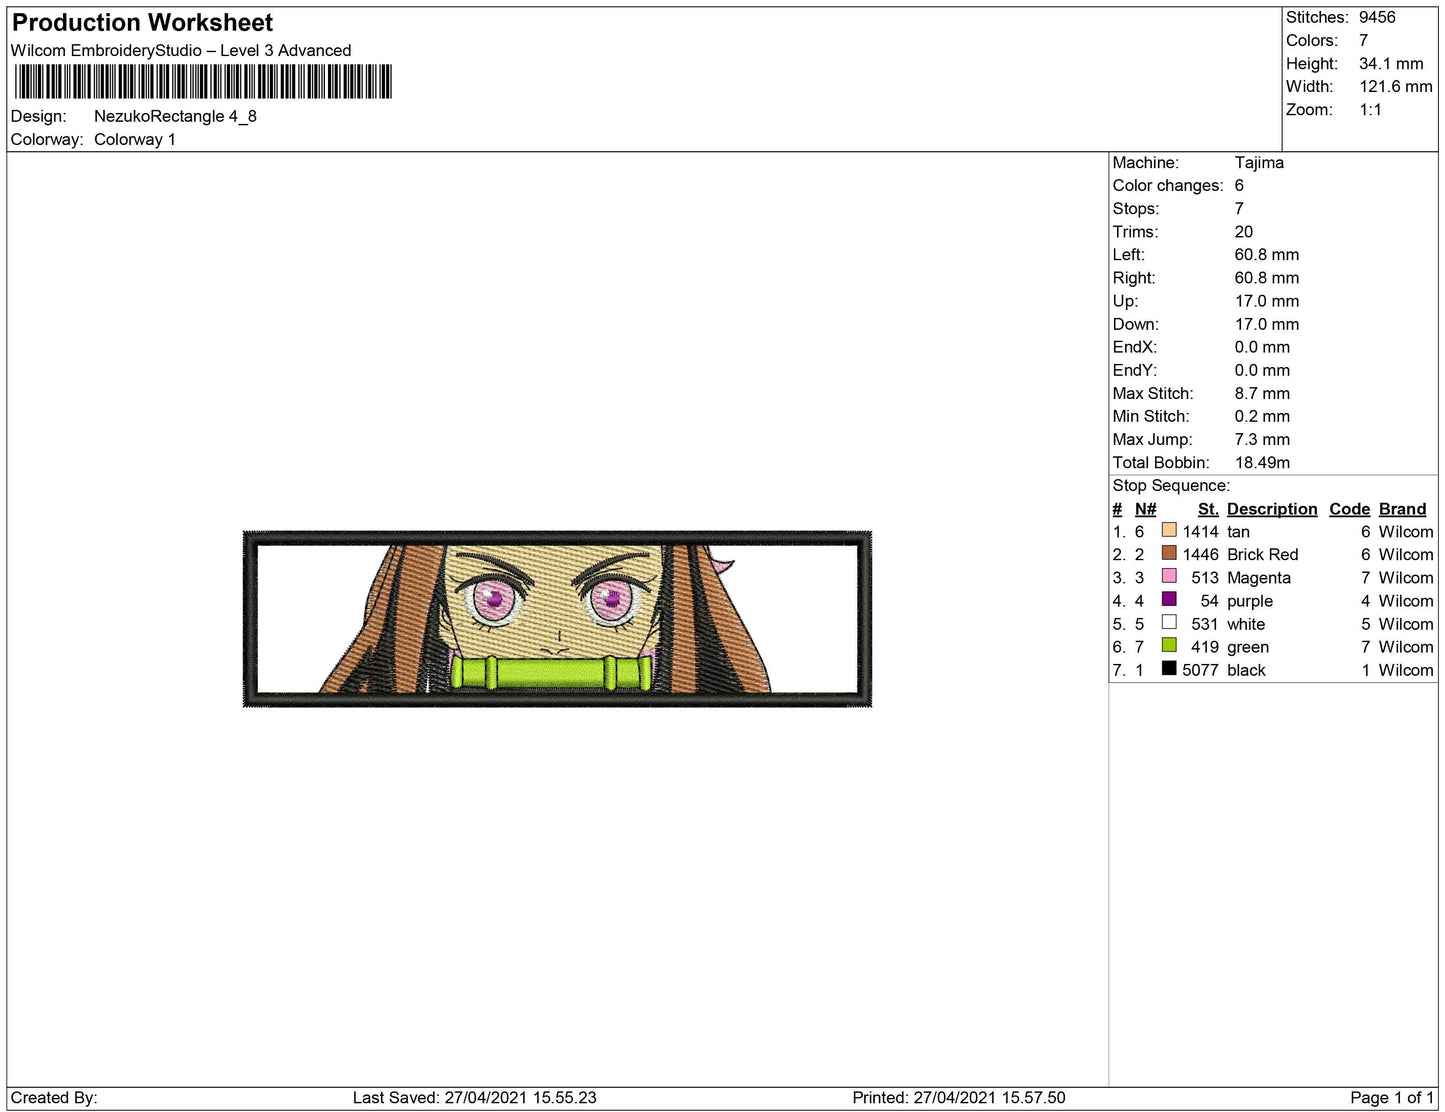
Task: Select stitch count "1446" in Brick Red row
Action: pyautogui.click(x=1201, y=555)
